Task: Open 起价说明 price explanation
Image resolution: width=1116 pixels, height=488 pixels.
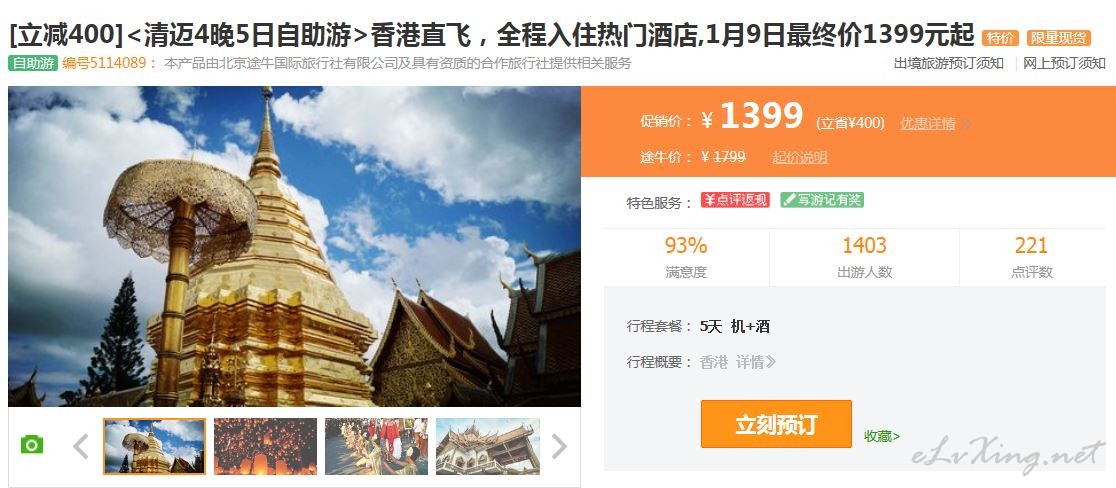Action: [x=800, y=157]
